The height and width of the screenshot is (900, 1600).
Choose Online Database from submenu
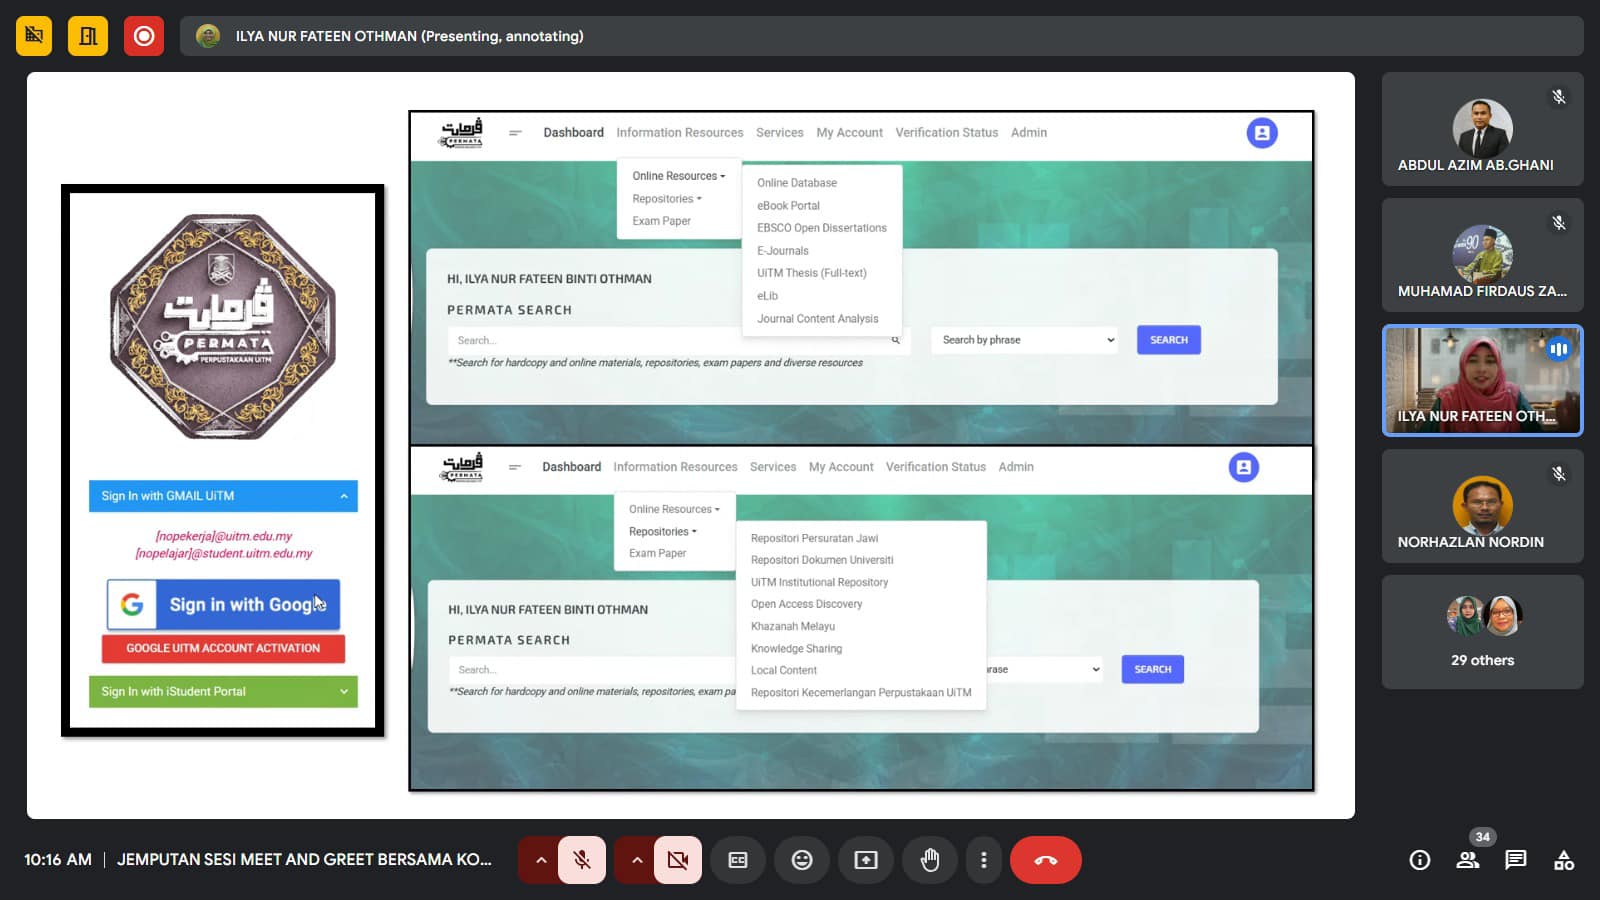[x=797, y=183]
